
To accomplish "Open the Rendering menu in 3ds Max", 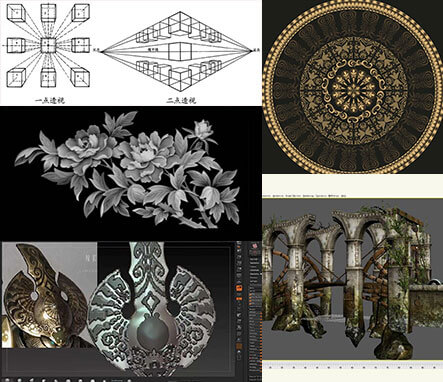I will point(308,196).
